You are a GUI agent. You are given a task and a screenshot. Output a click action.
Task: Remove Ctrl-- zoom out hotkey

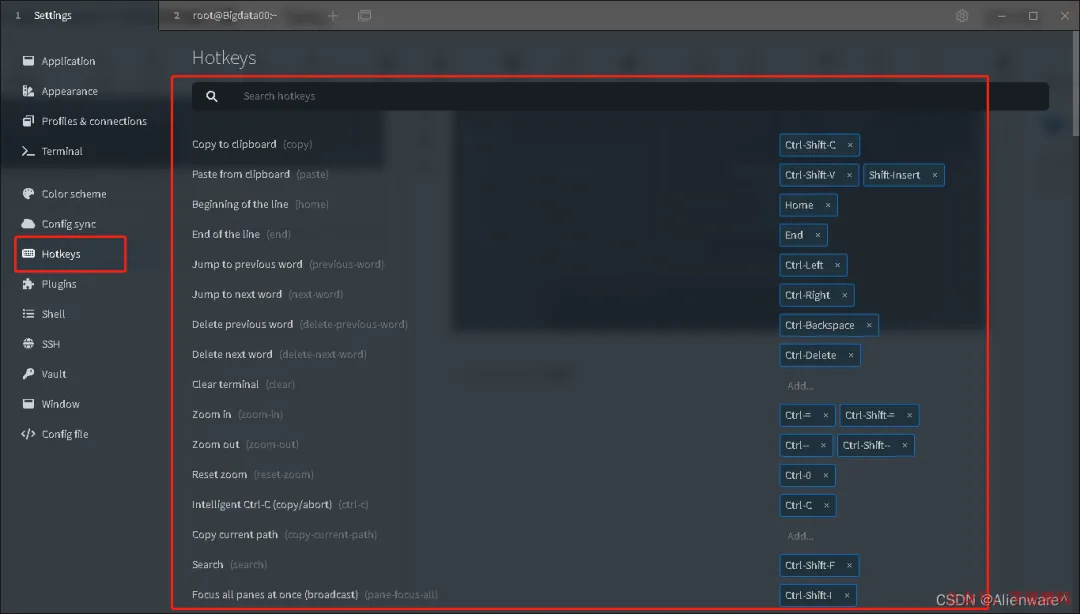823,445
